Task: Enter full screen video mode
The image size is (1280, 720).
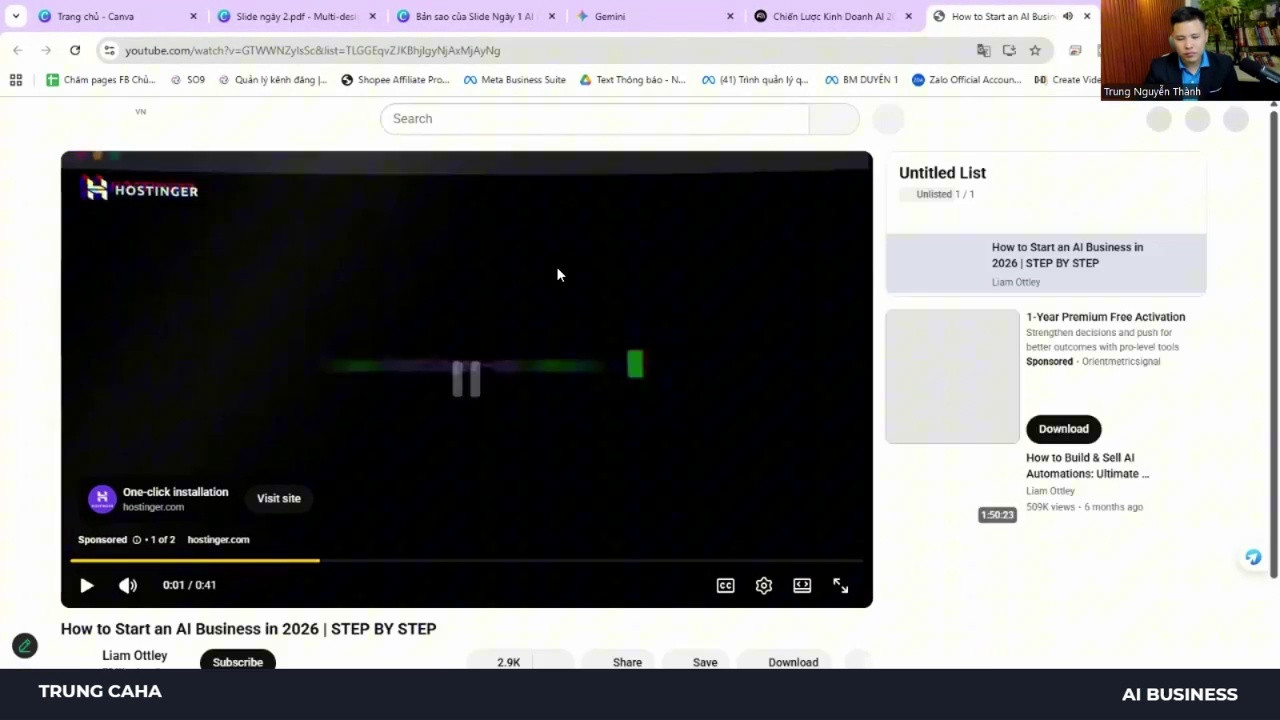Action: [x=841, y=586]
